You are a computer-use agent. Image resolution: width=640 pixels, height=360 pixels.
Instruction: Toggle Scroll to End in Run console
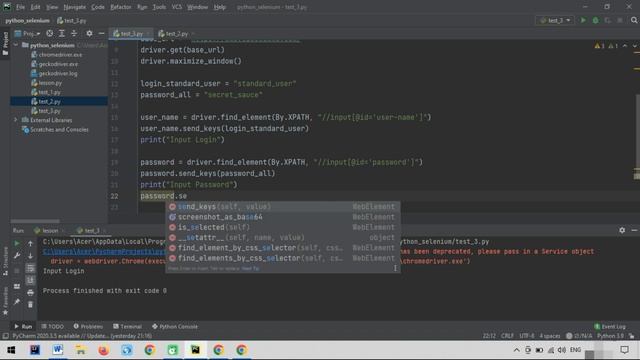(30, 280)
